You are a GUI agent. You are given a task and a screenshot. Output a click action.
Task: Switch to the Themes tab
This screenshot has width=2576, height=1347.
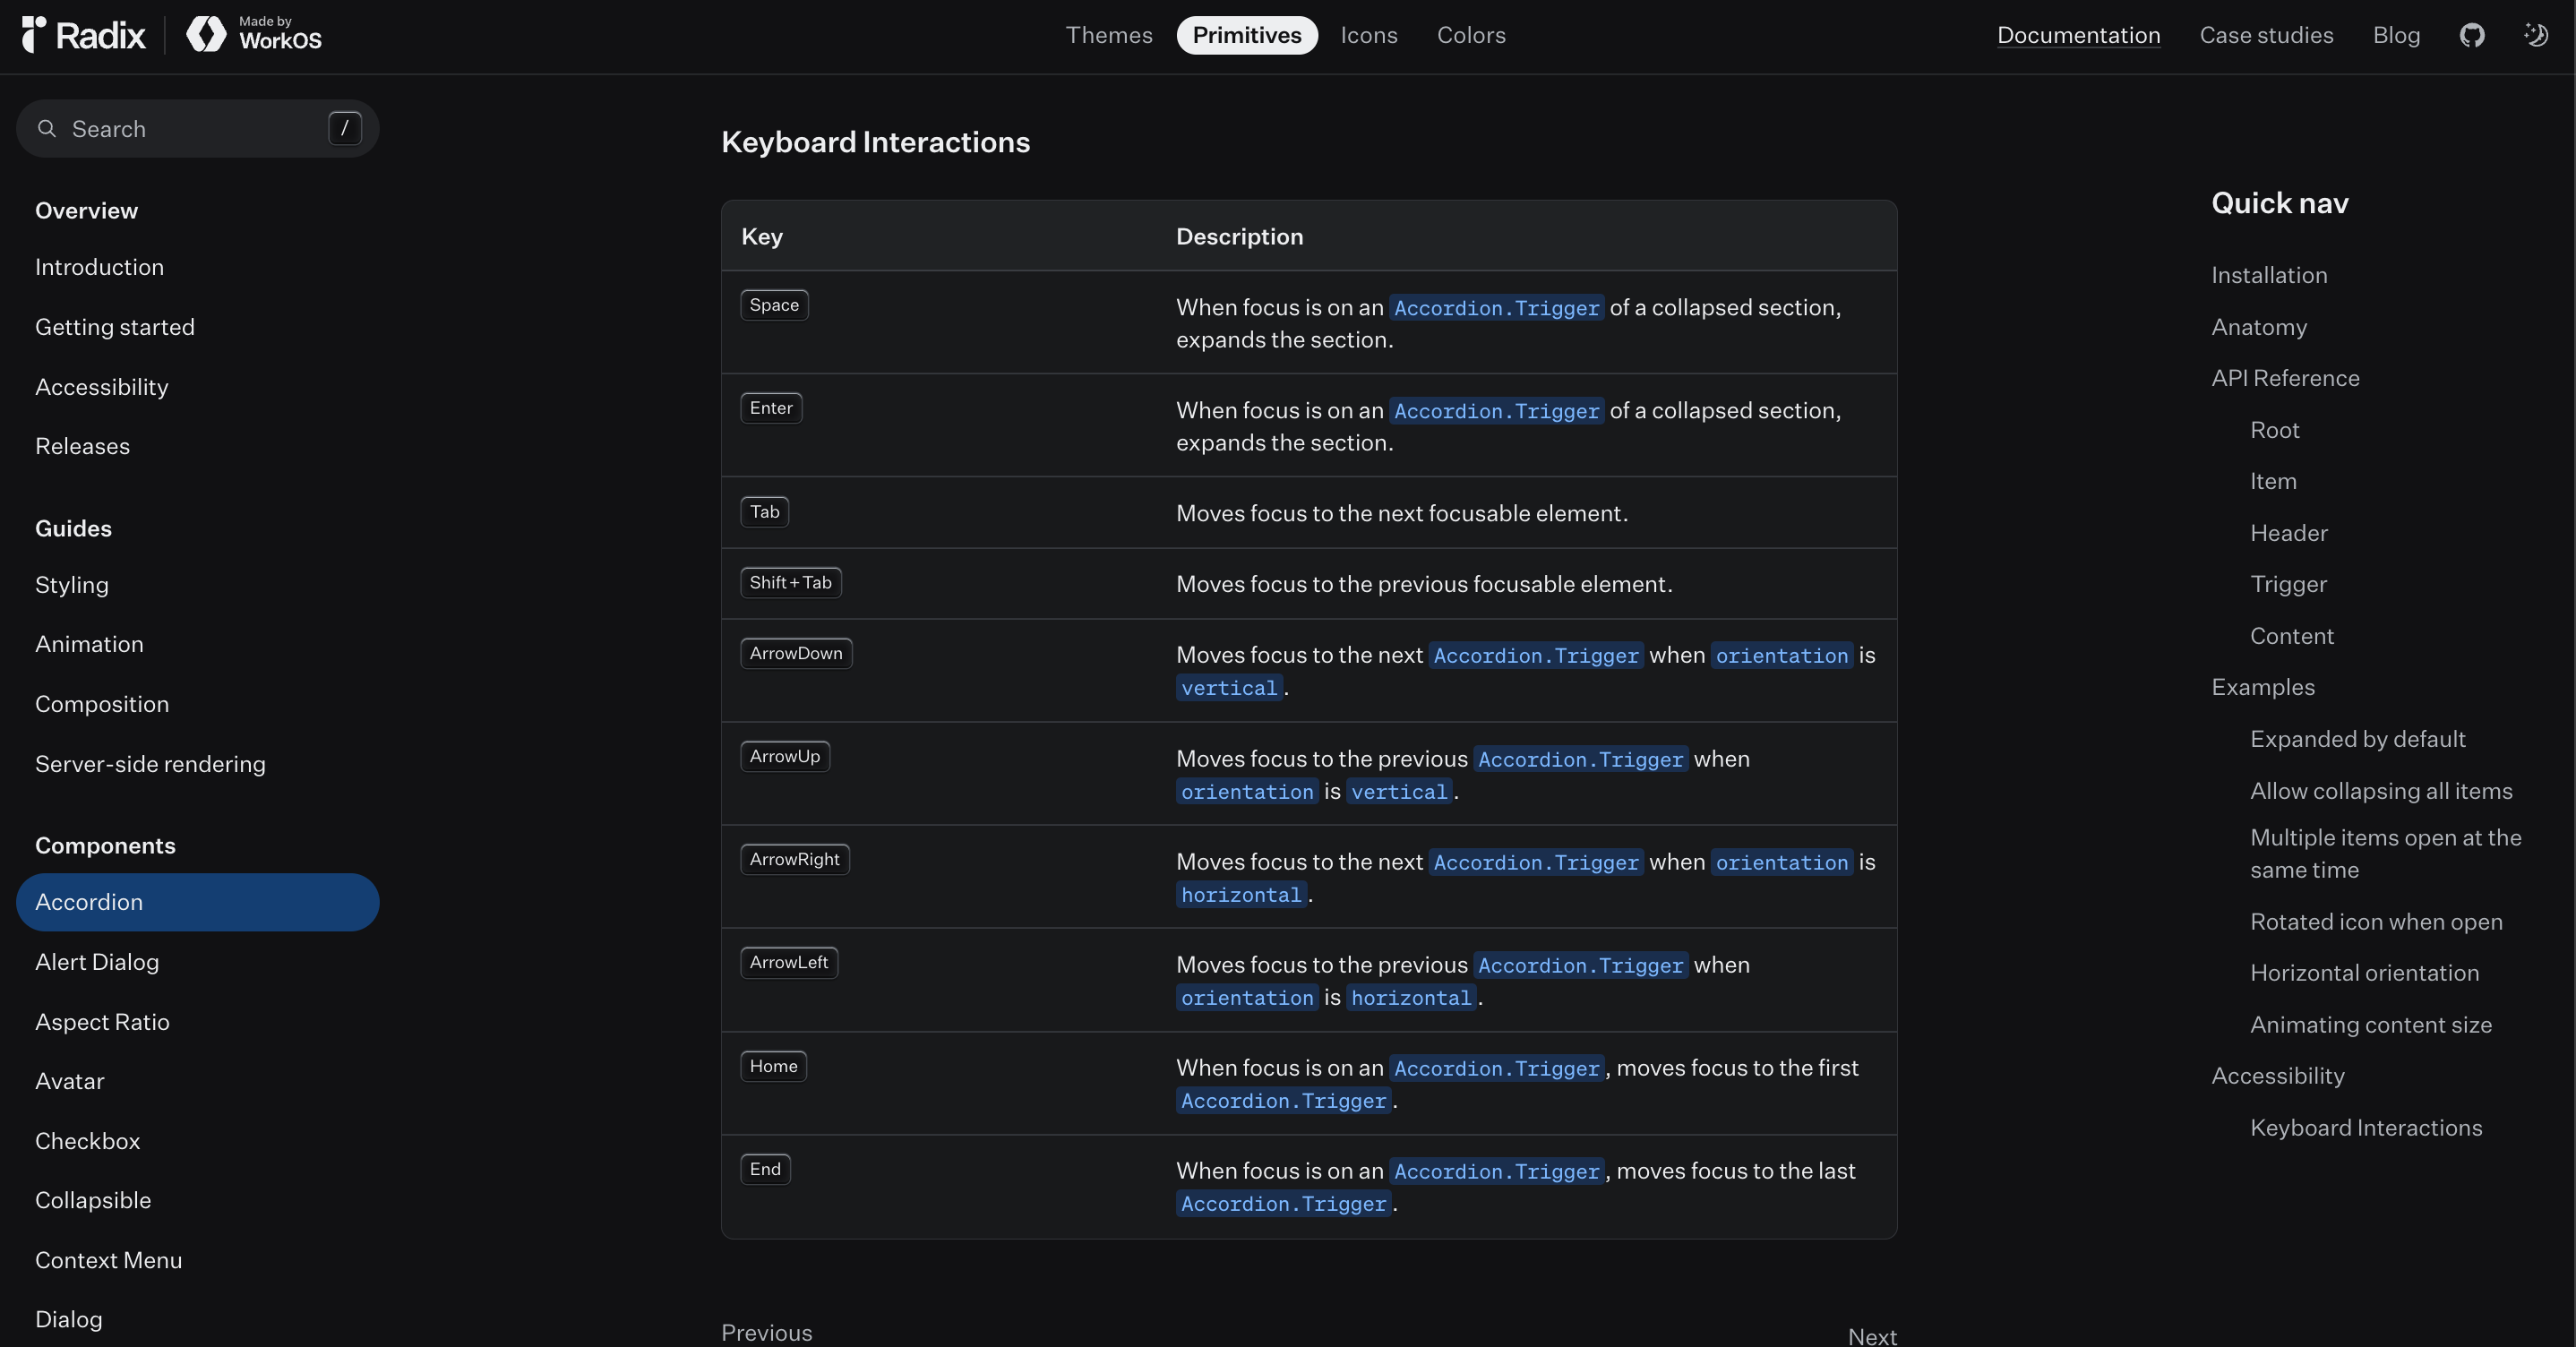(1108, 35)
